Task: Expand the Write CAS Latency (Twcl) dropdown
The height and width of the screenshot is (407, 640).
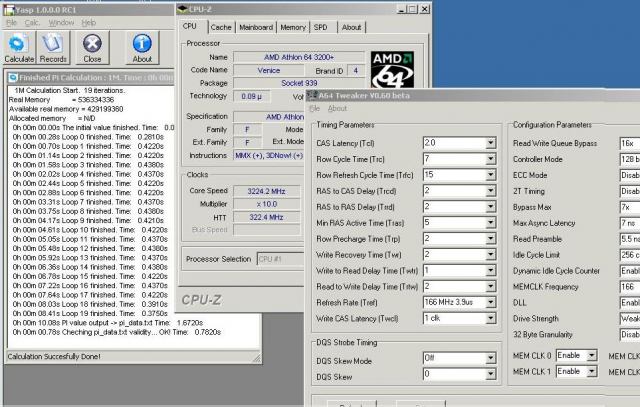Action: tap(491, 318)
